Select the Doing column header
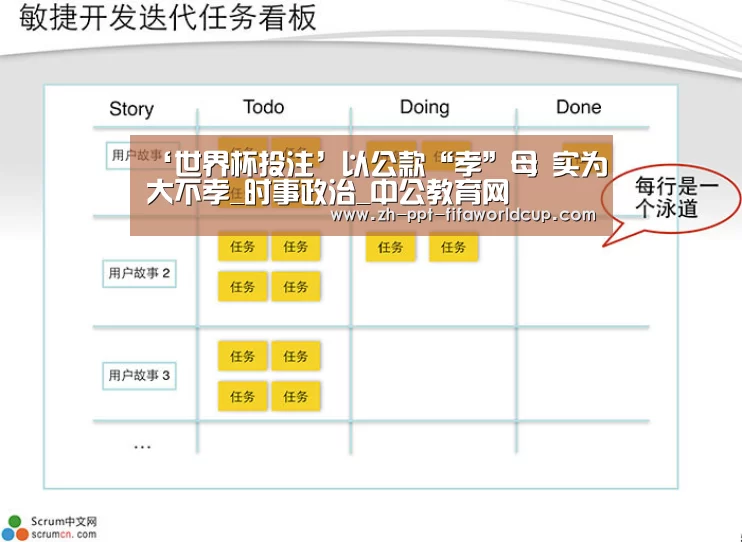742x542 pixels. coord(424,107)
